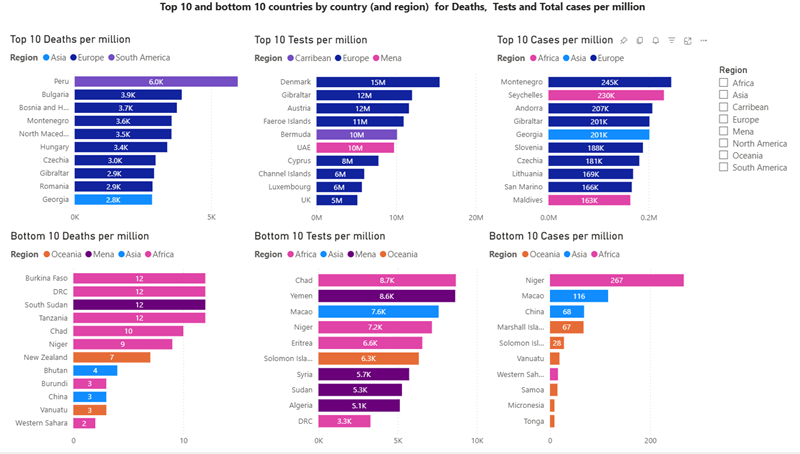Check the Europe region checkbox
Screen dimensions: 800x454
(723, 119)
